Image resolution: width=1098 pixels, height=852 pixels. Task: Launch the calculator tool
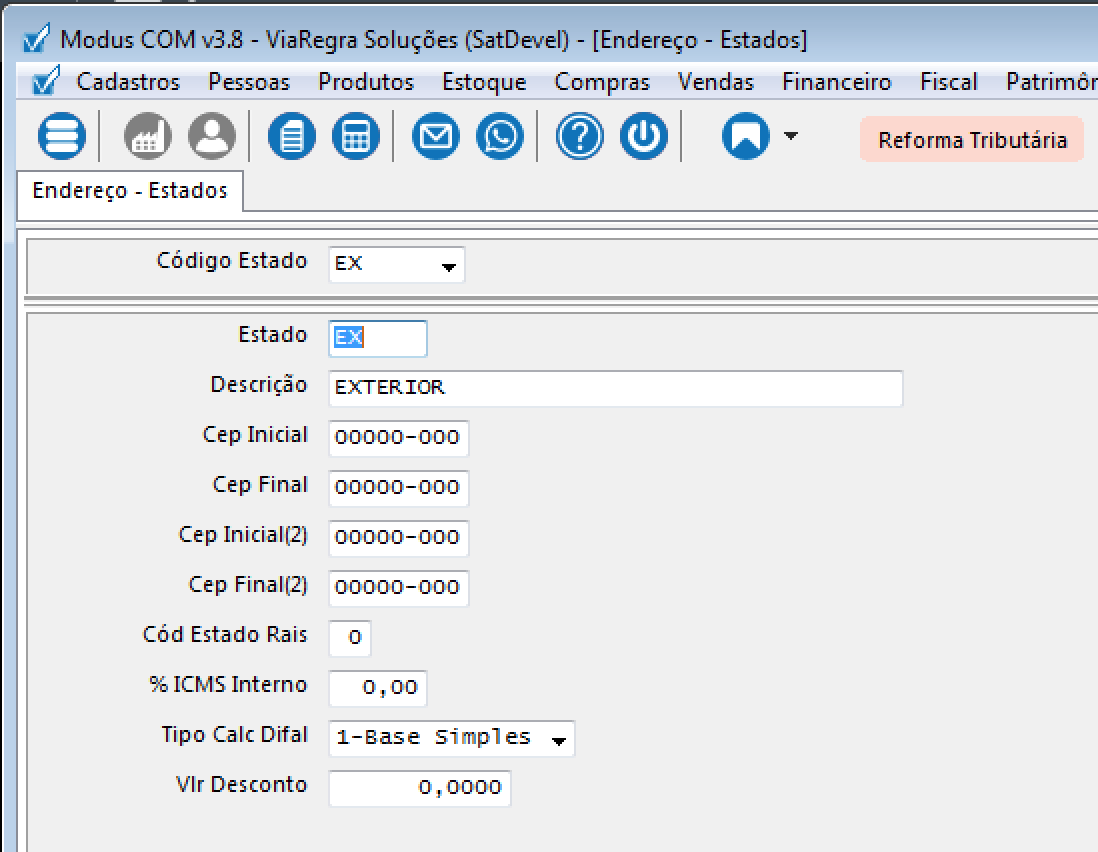pyautogui.click(x=356, y=137)
